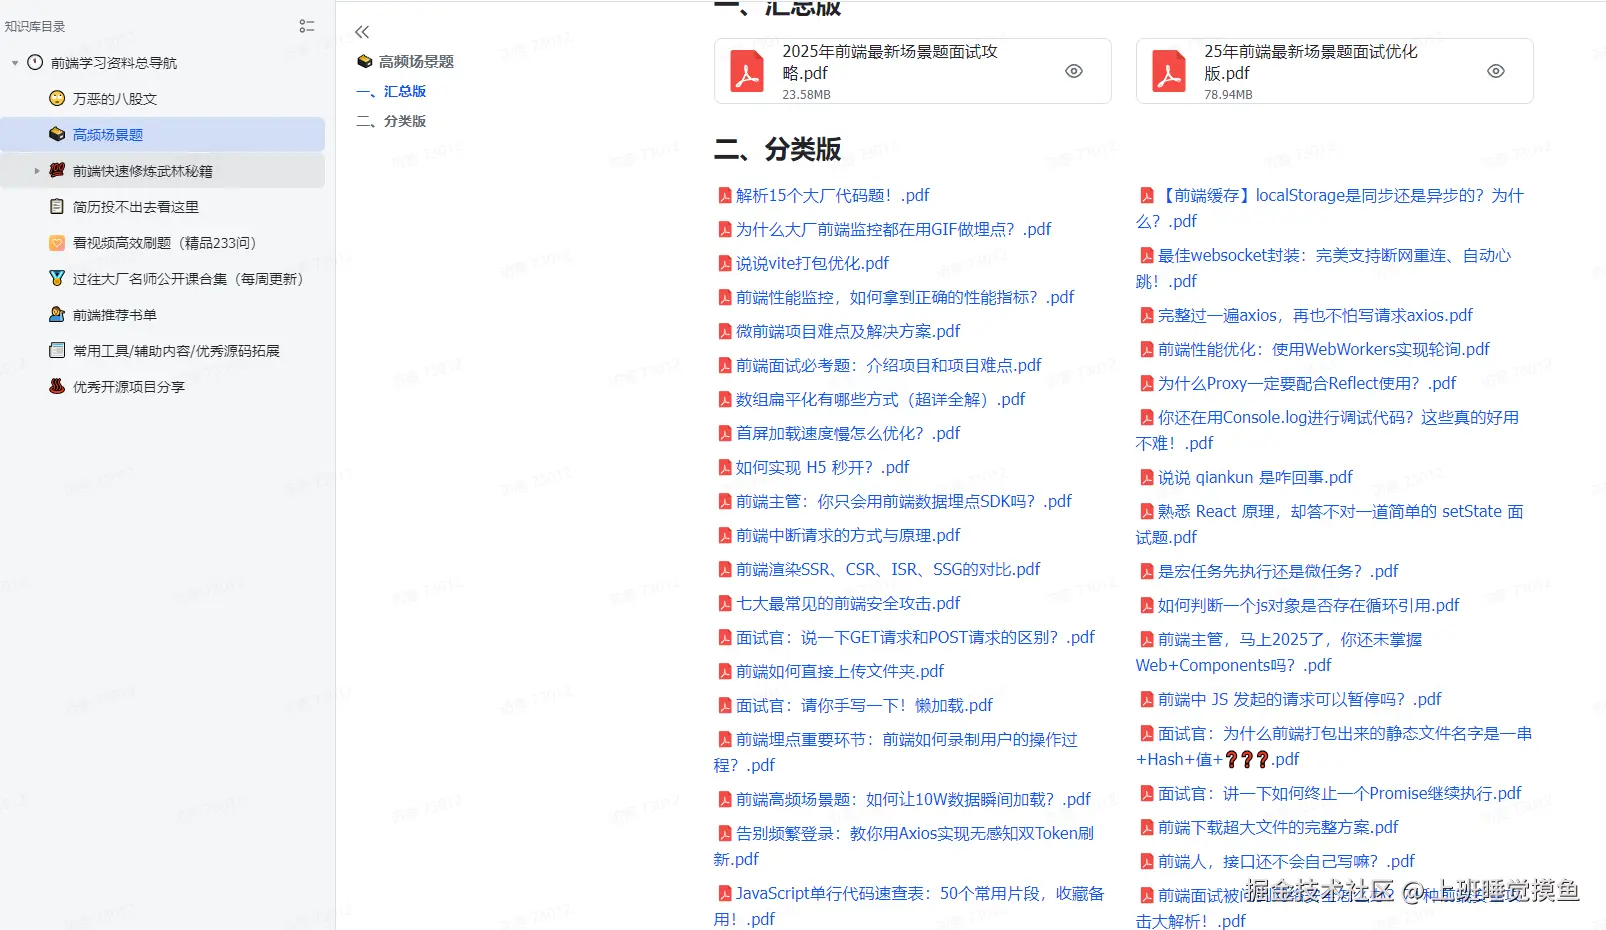This screenshot has height=930, width=1606.
Task: Click PDF icon before 熟悉 React 原理 file
Action: 1147,511
